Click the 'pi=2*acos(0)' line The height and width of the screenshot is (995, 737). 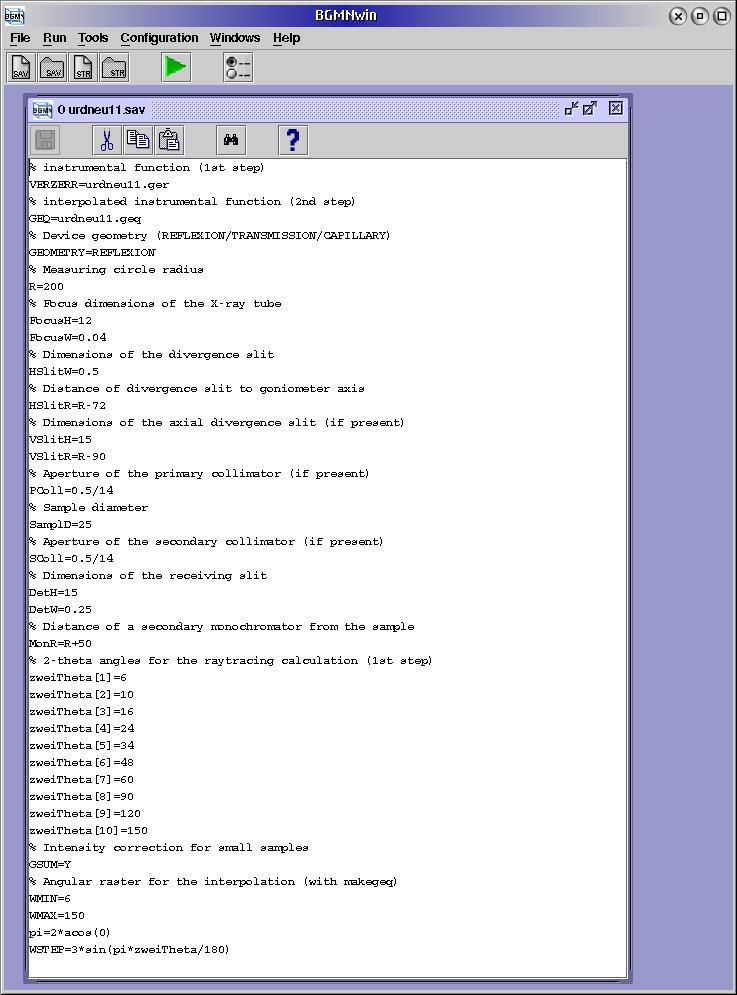click(70, 933)
